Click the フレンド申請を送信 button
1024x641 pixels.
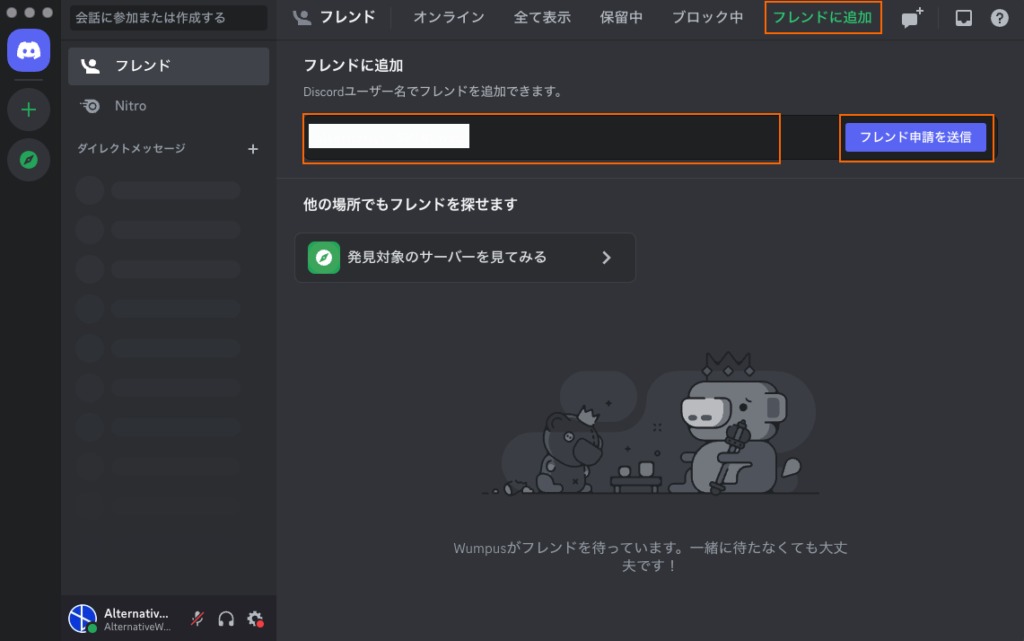(x=915, y=137)
